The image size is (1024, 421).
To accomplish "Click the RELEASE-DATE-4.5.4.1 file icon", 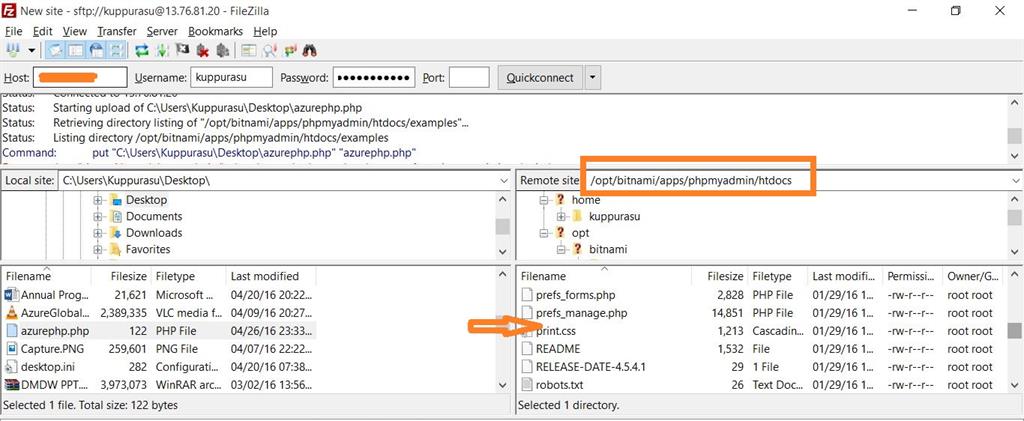I will (x=527, y=367).
